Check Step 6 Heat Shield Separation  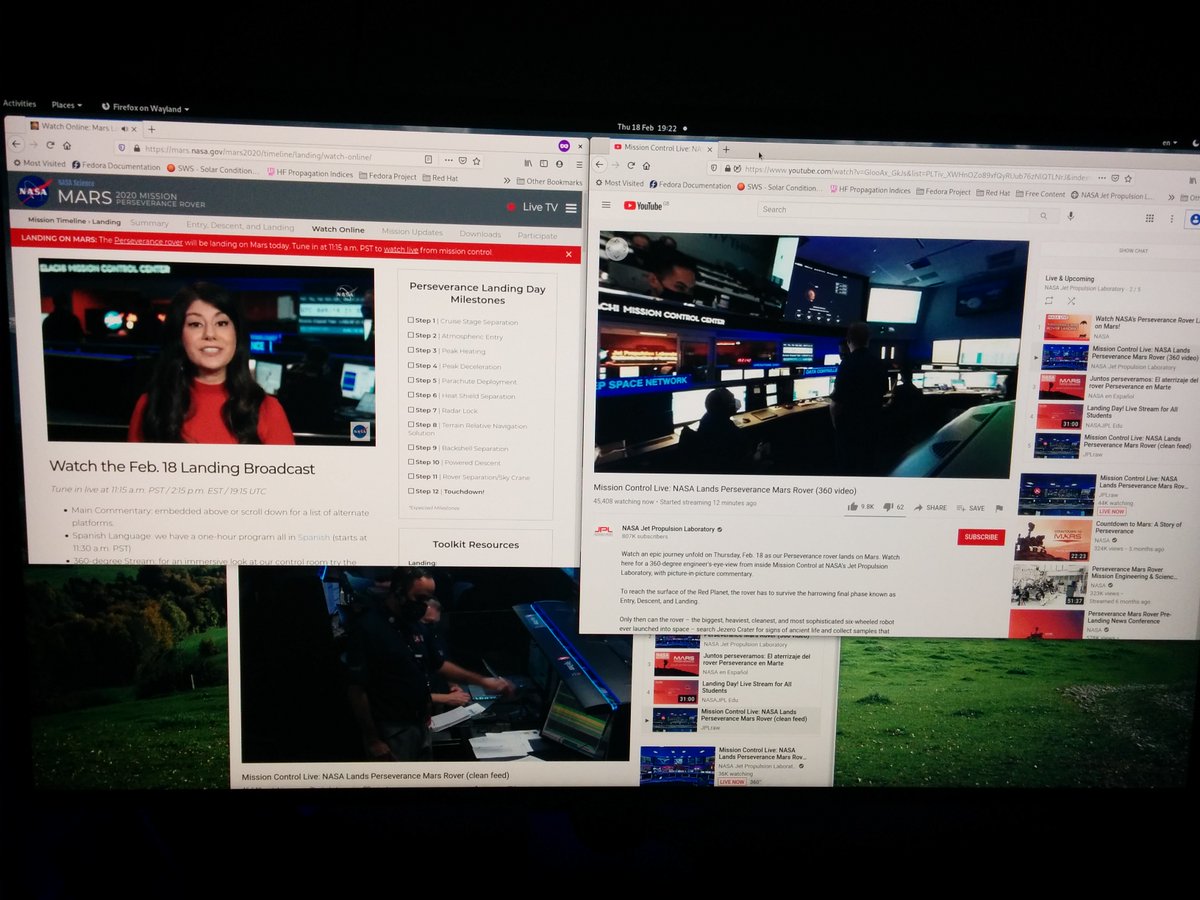(410, 395)
